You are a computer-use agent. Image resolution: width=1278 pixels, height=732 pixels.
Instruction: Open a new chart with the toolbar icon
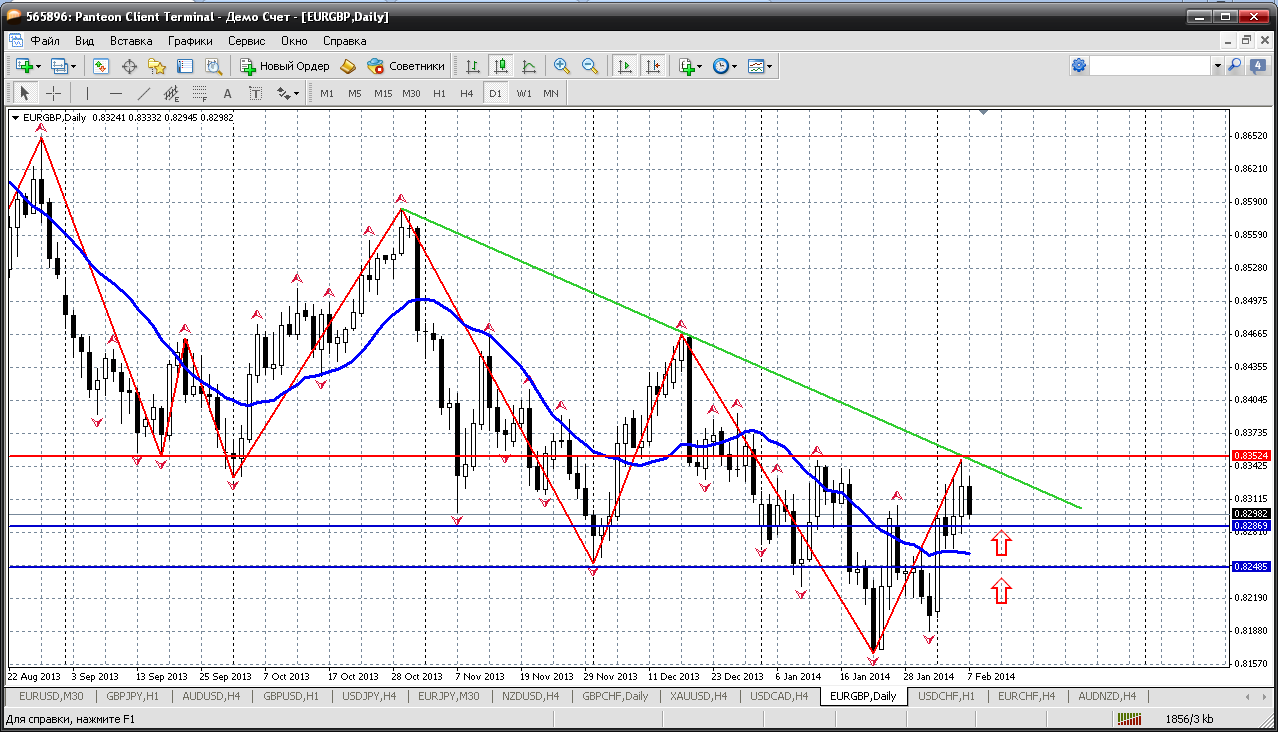24,66
